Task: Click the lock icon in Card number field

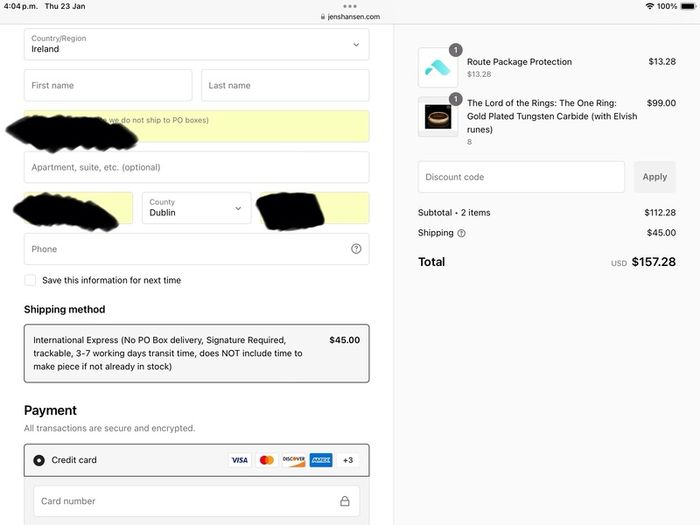Action: tap(345, 501)
